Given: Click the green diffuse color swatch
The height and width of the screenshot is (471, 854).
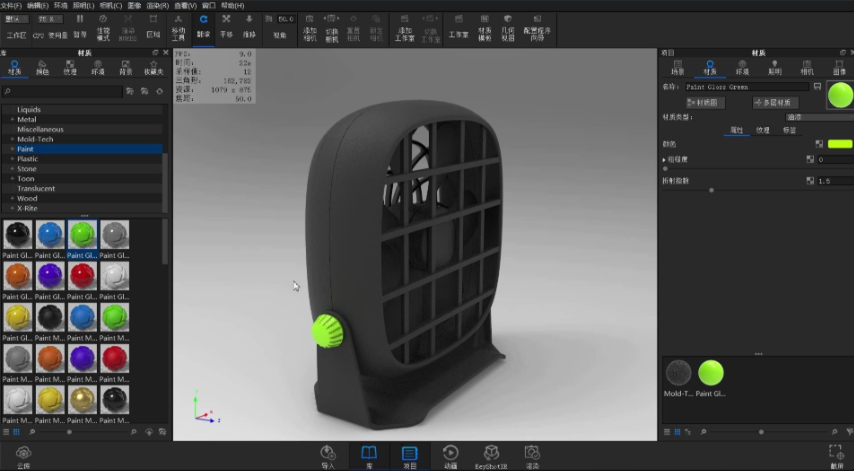Looking at the screenshot, I should click(839, 144).
